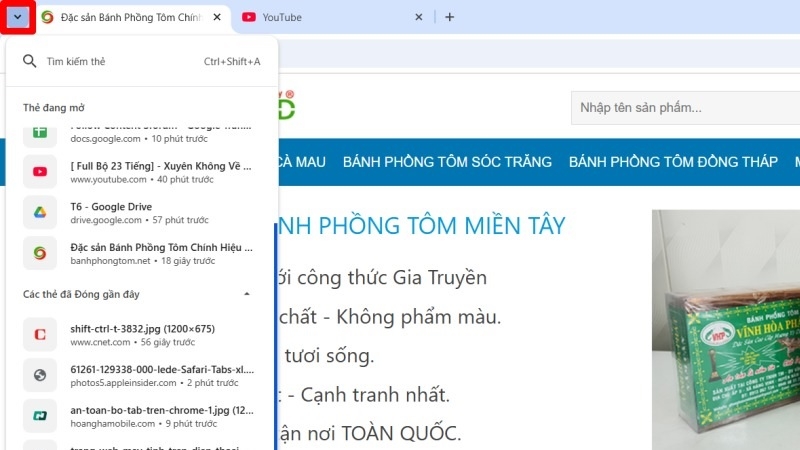Open BÁNH PHỒNG TÔM ĐỒNG THÁP menu

point(673,162)
